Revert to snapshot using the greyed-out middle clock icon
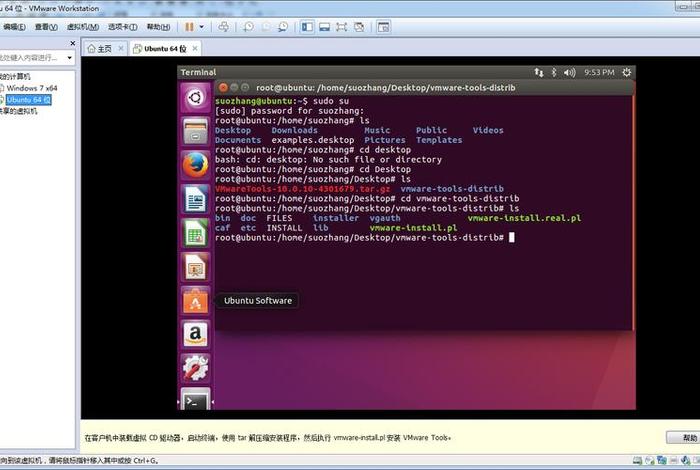The height and width of the screenshot is (470, 700). (x=266, y=27)
